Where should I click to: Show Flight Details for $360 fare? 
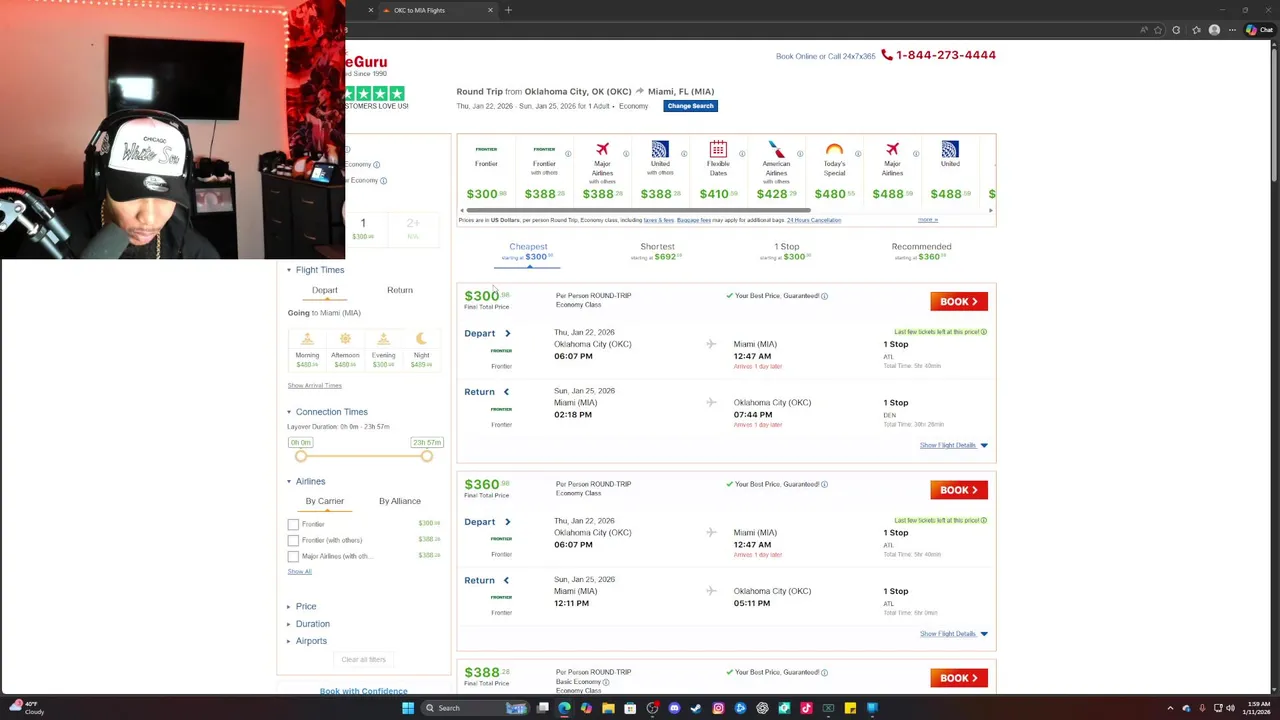(x=953, y=634)
